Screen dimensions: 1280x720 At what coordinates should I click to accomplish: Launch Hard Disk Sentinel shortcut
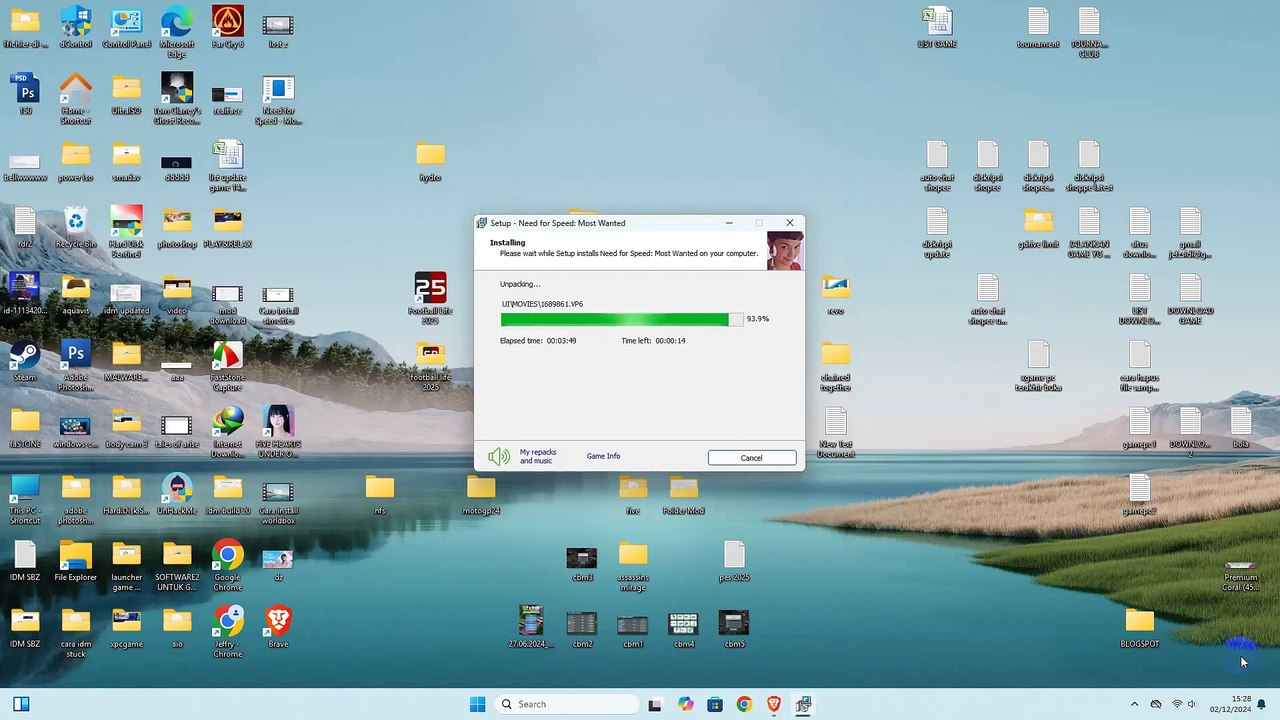pyautogui.click(x=126, y=232)
